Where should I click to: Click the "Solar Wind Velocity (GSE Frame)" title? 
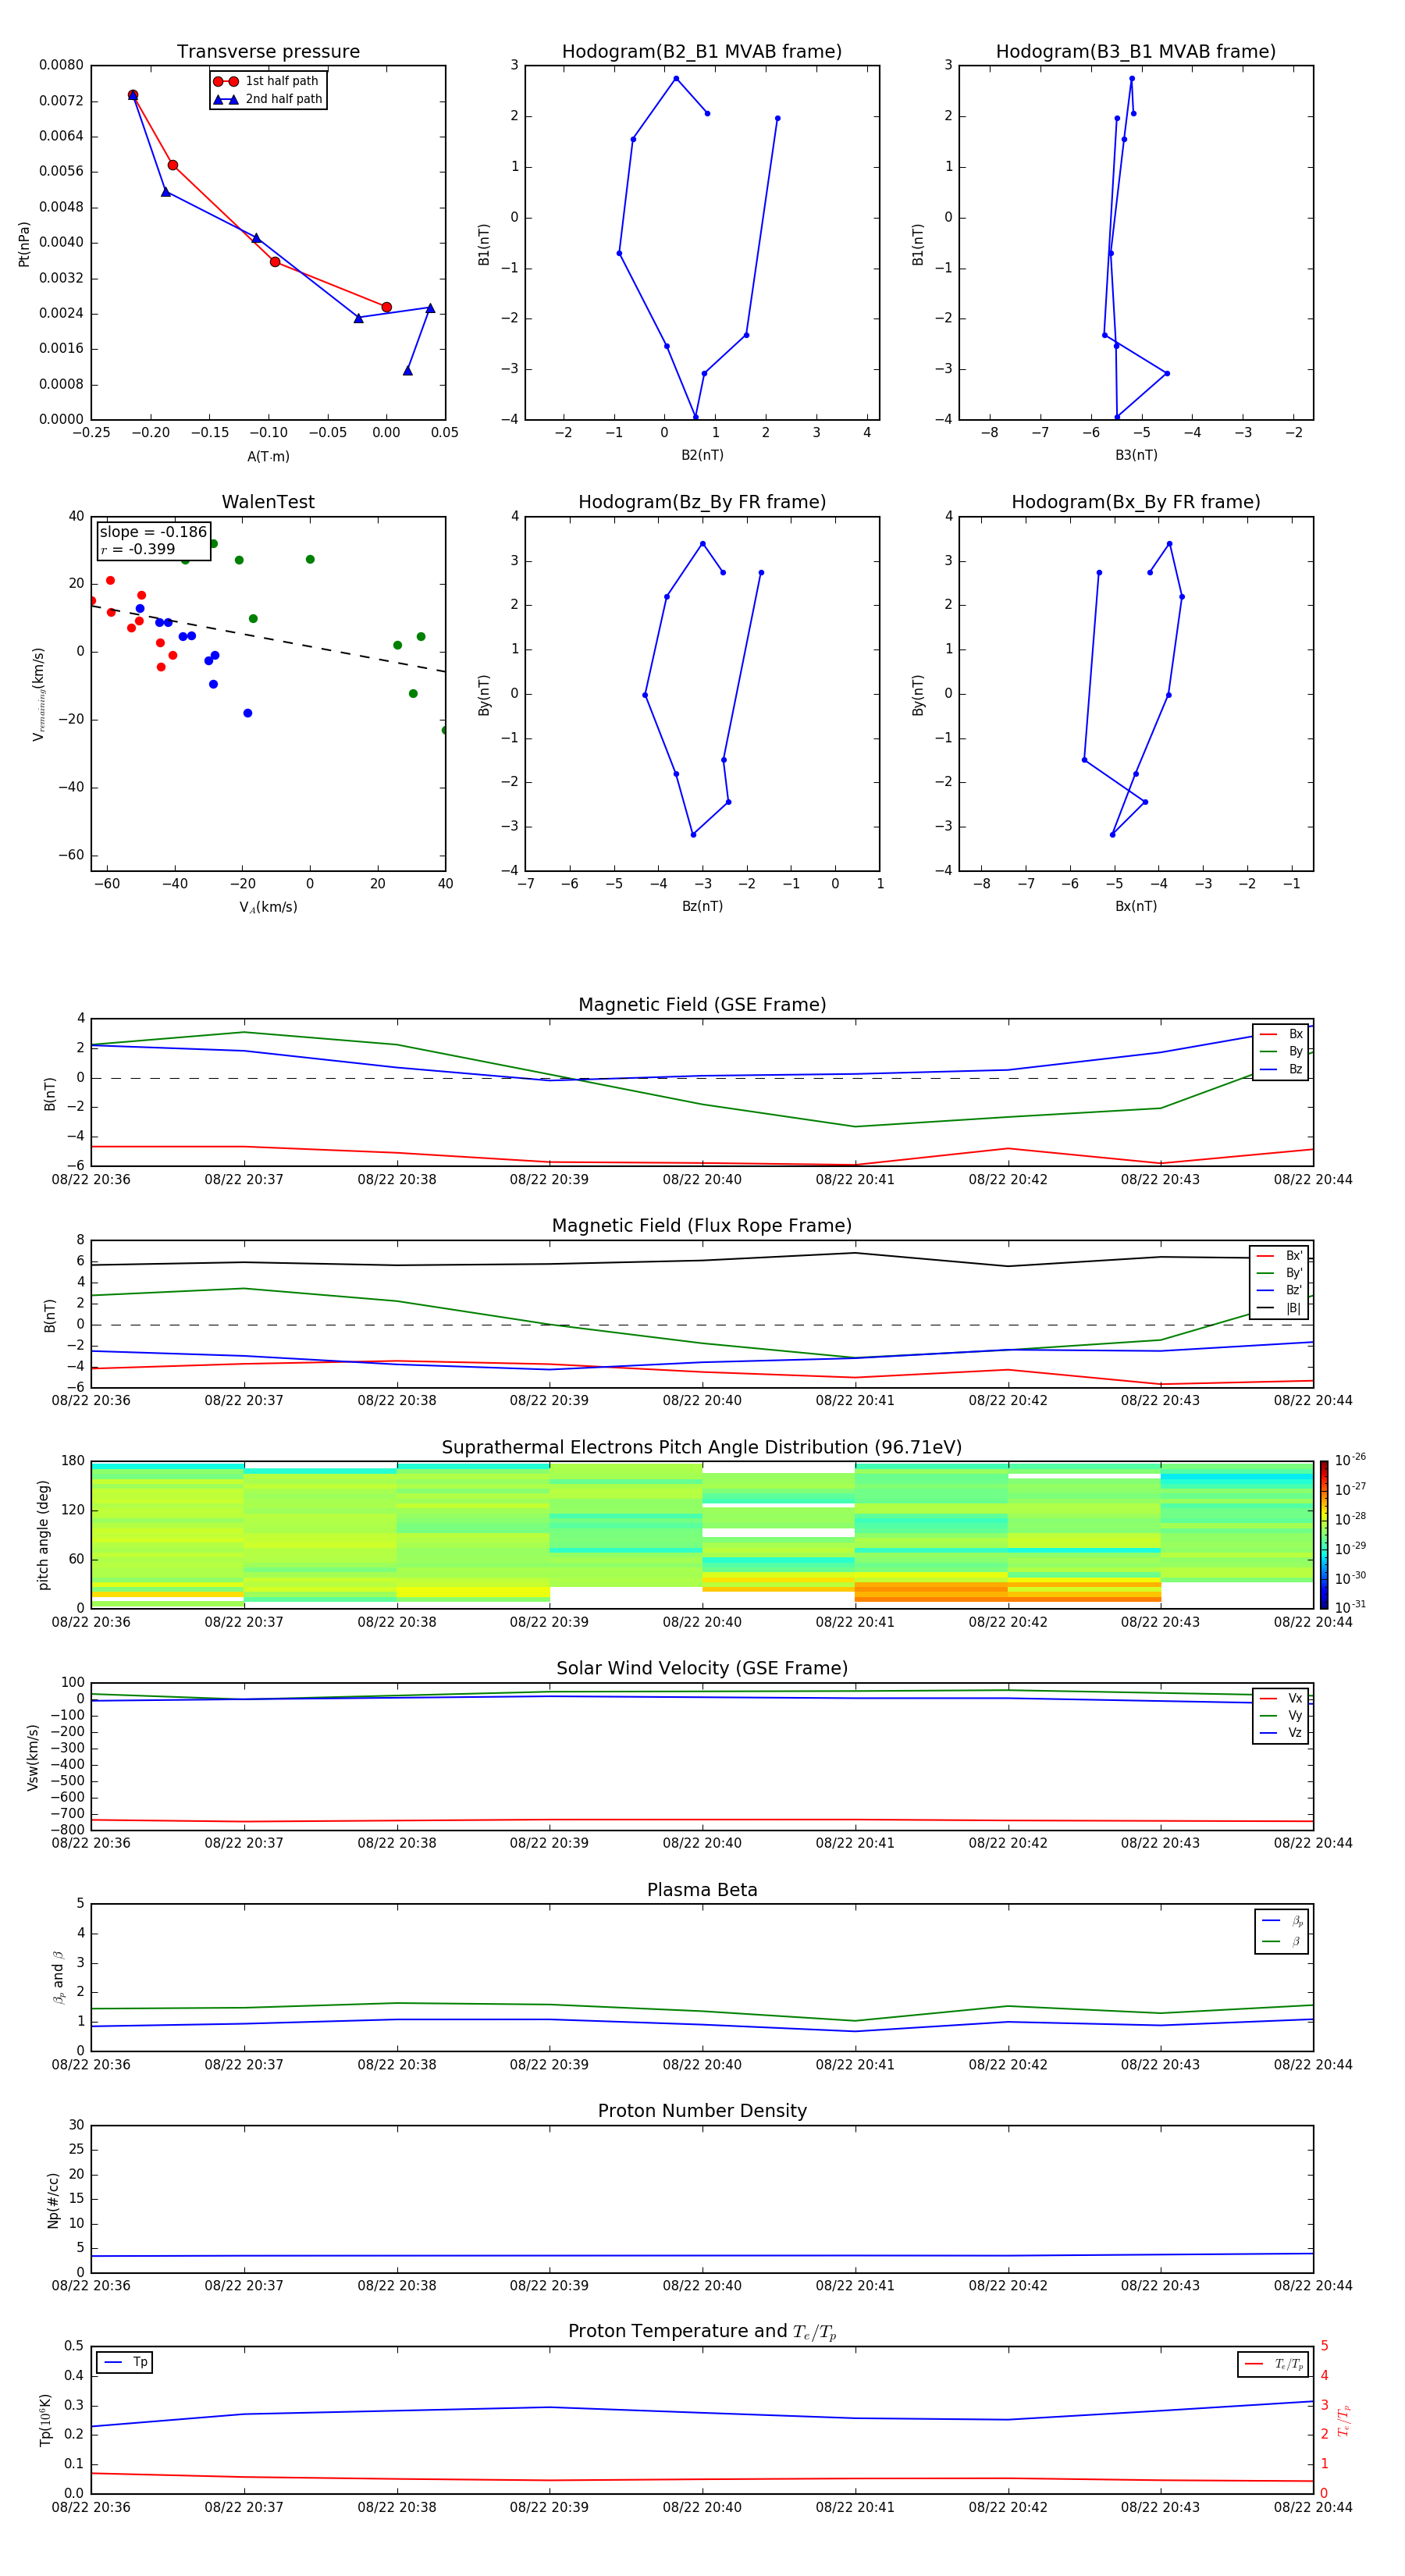tap(702, 1668)
